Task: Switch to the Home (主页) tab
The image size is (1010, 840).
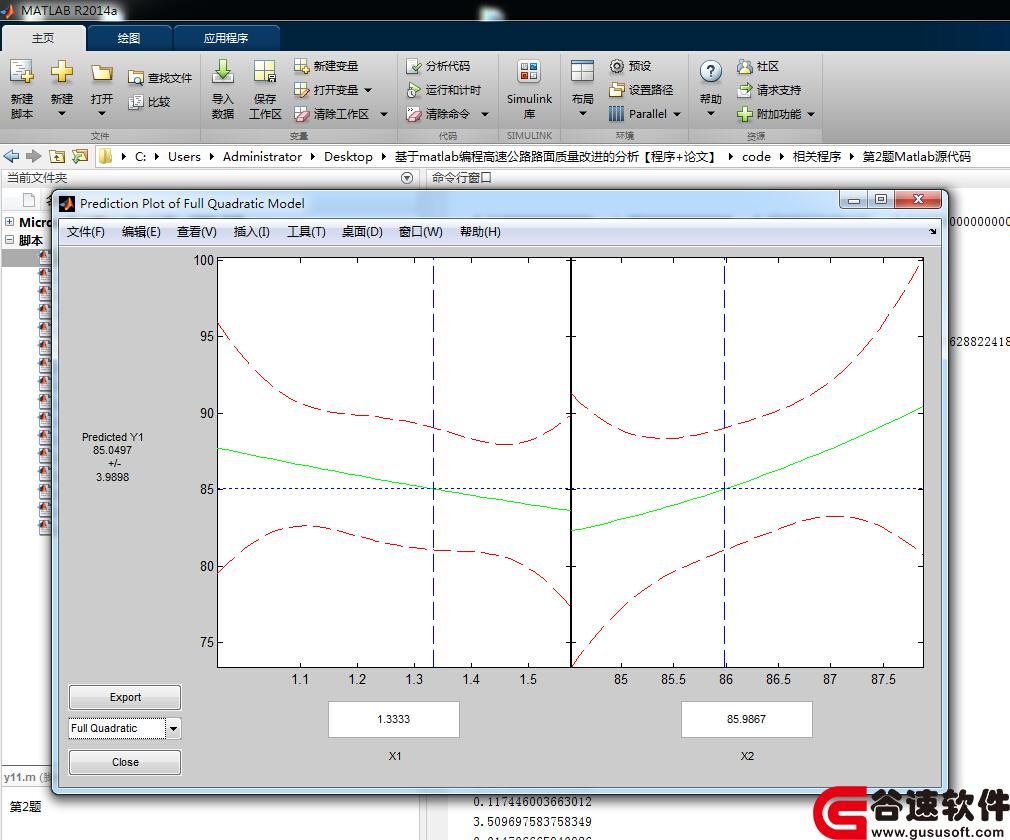Action: 43,38
